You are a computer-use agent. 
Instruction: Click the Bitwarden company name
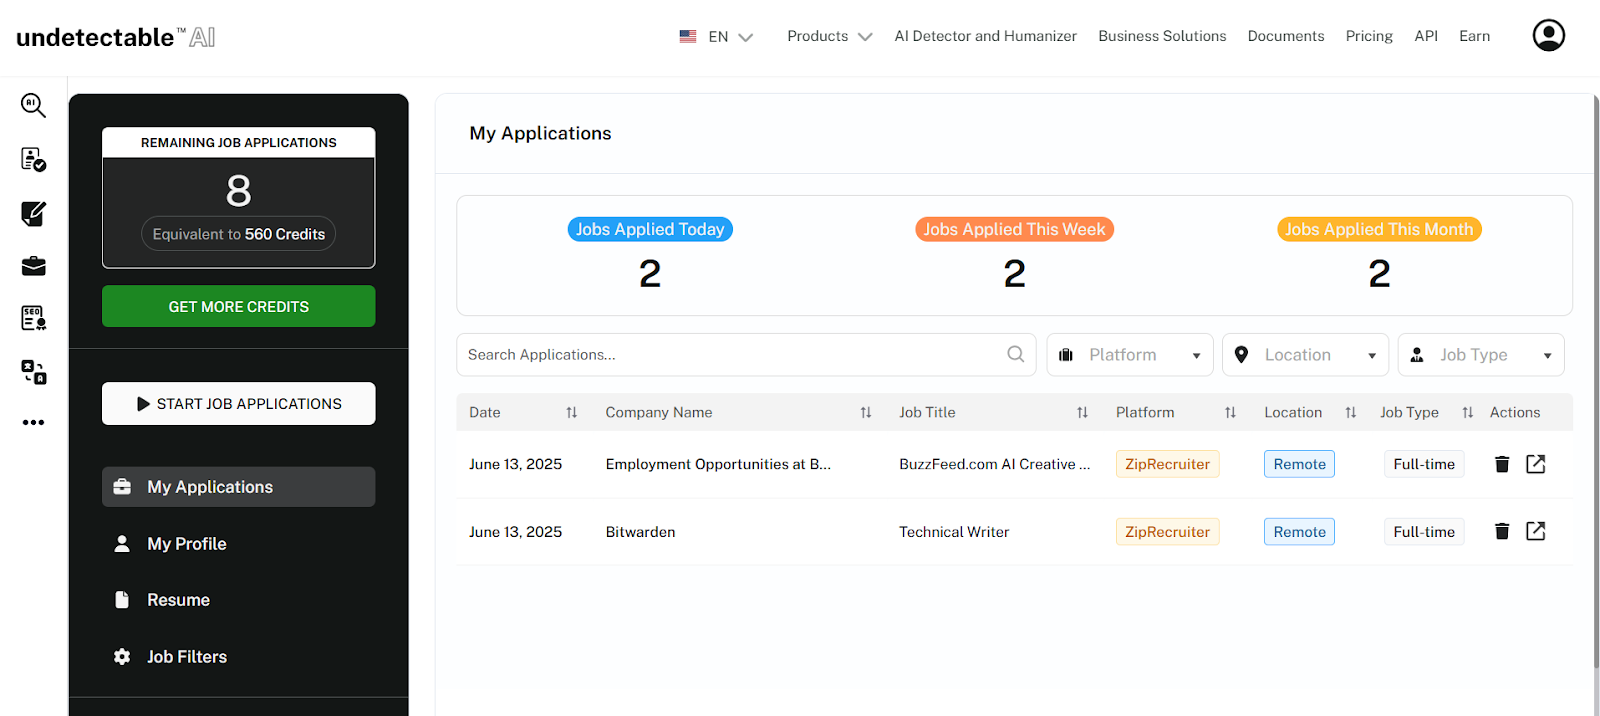(640, 532)
